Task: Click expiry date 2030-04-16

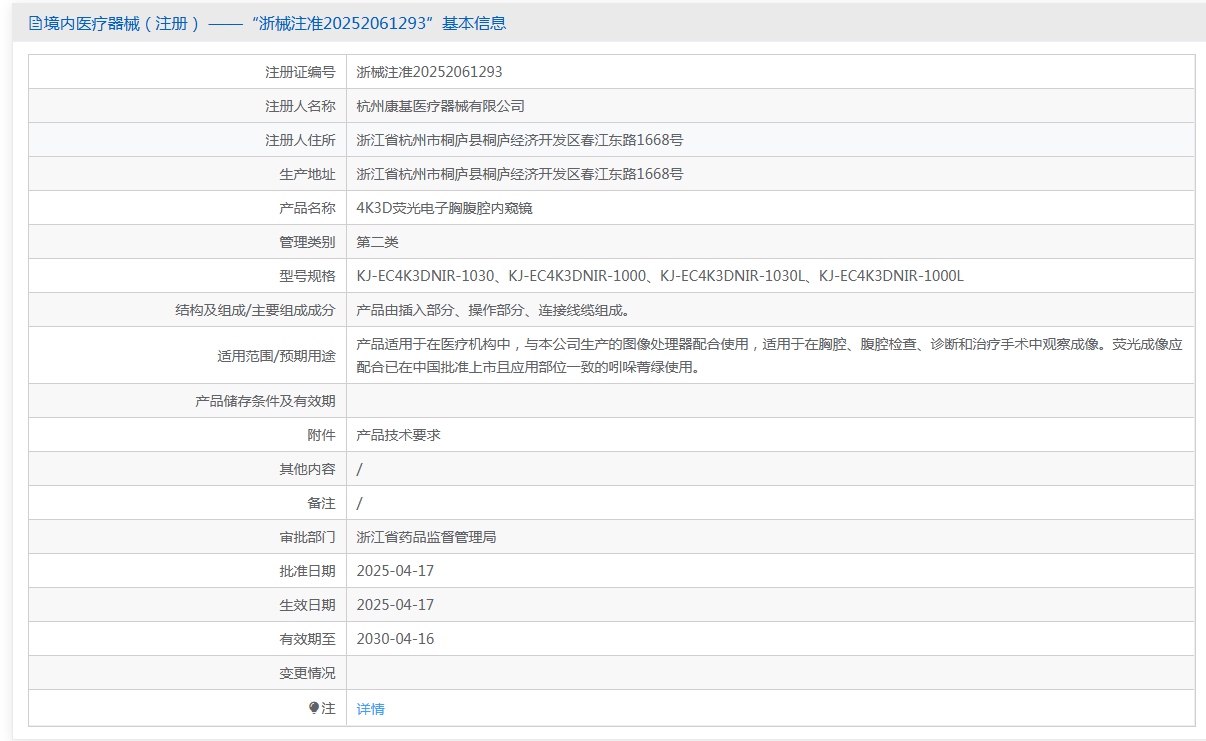Action: pyautogui.click(x=395, y=639)
